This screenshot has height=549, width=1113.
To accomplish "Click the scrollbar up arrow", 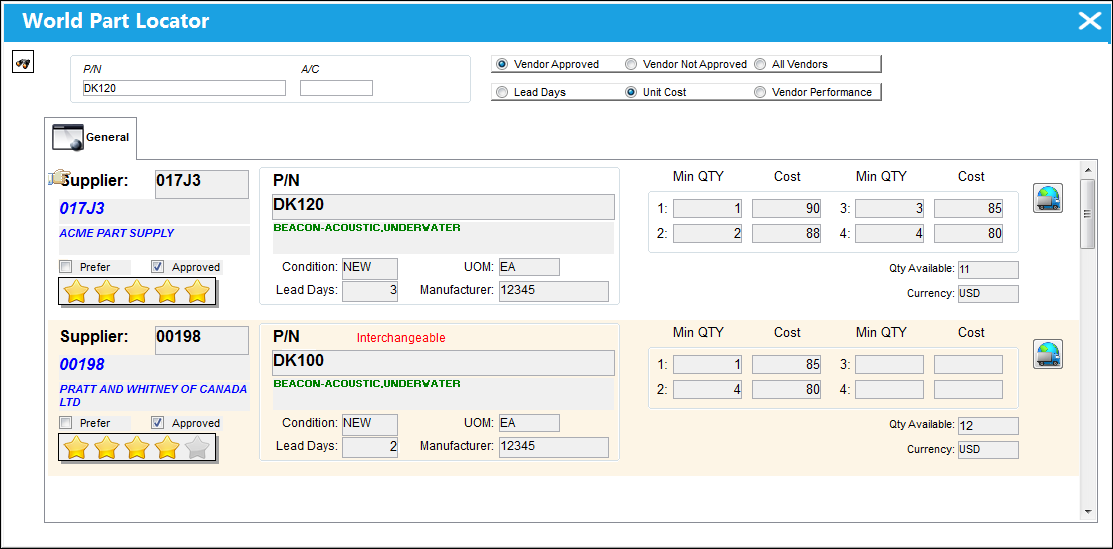I will click(1087, 170).
